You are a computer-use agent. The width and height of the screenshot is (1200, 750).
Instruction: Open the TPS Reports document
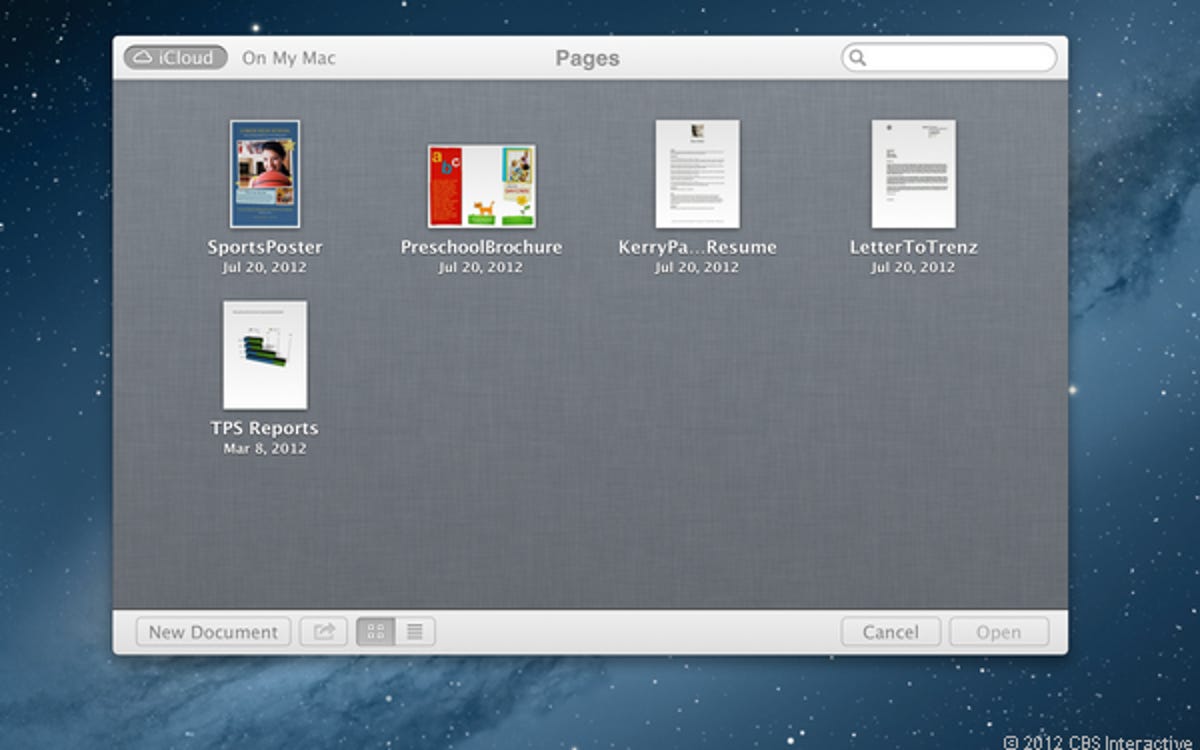click(264, 356)
